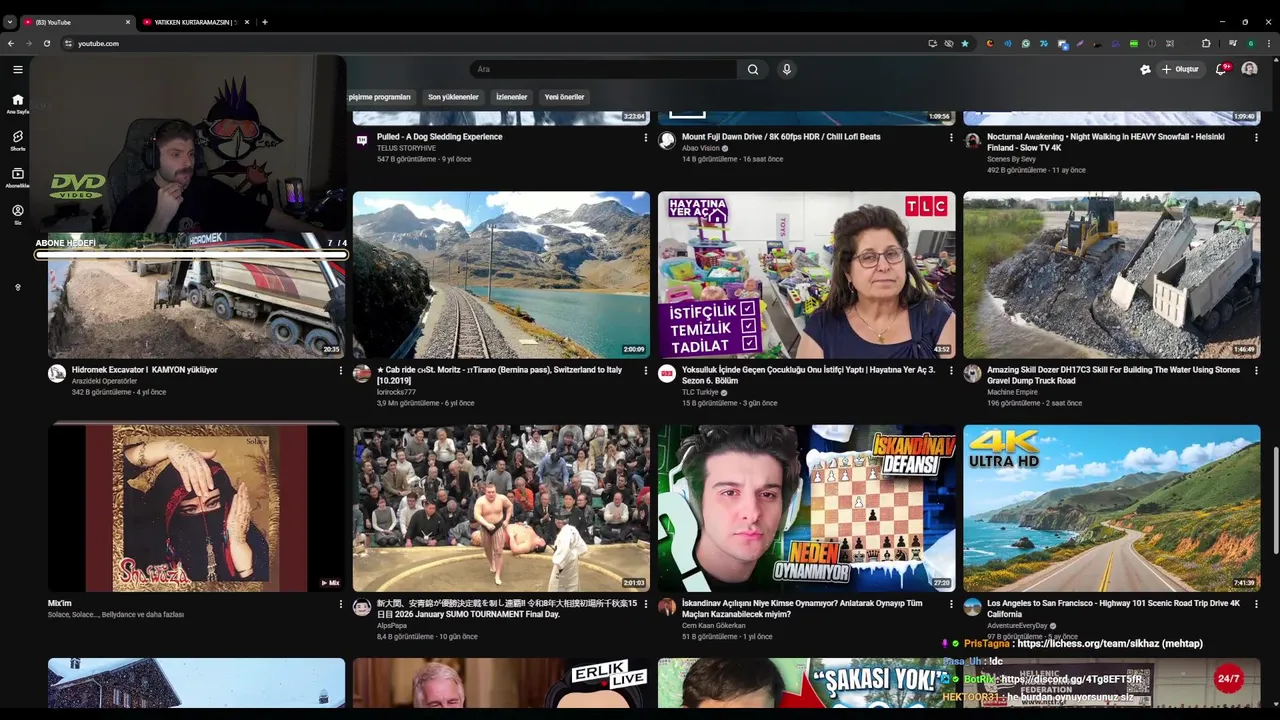Open Solace Mix album thumbnail
Screen dimensions: 1280x720
[x=196, y=508]
